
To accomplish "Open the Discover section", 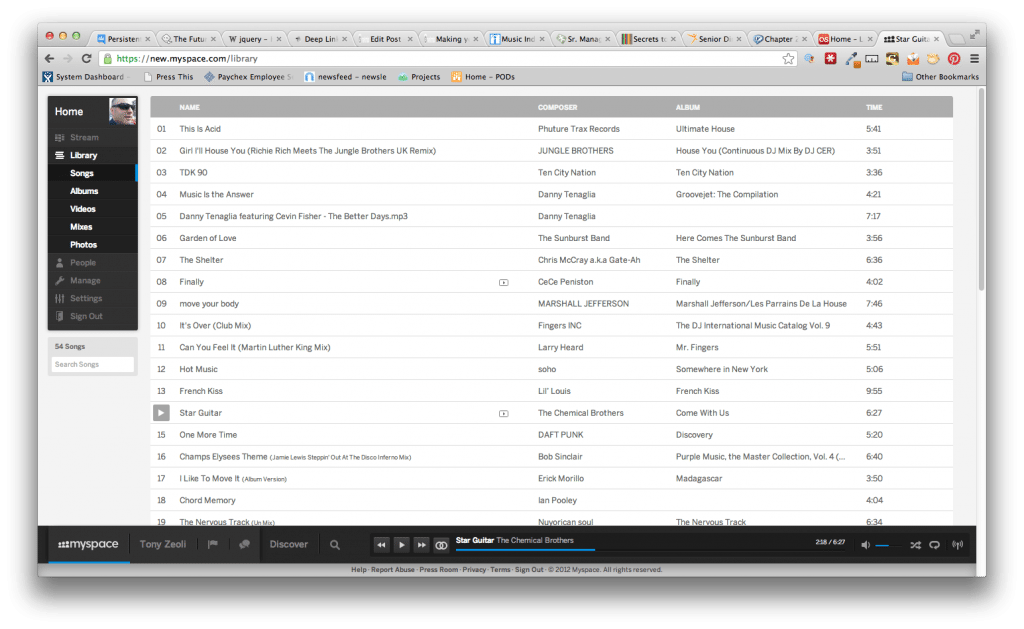I will [x=289, y=544].
